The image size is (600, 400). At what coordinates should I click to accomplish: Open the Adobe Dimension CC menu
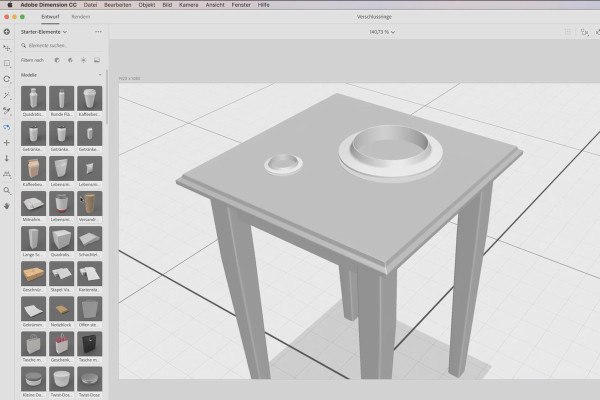(49, 5)
